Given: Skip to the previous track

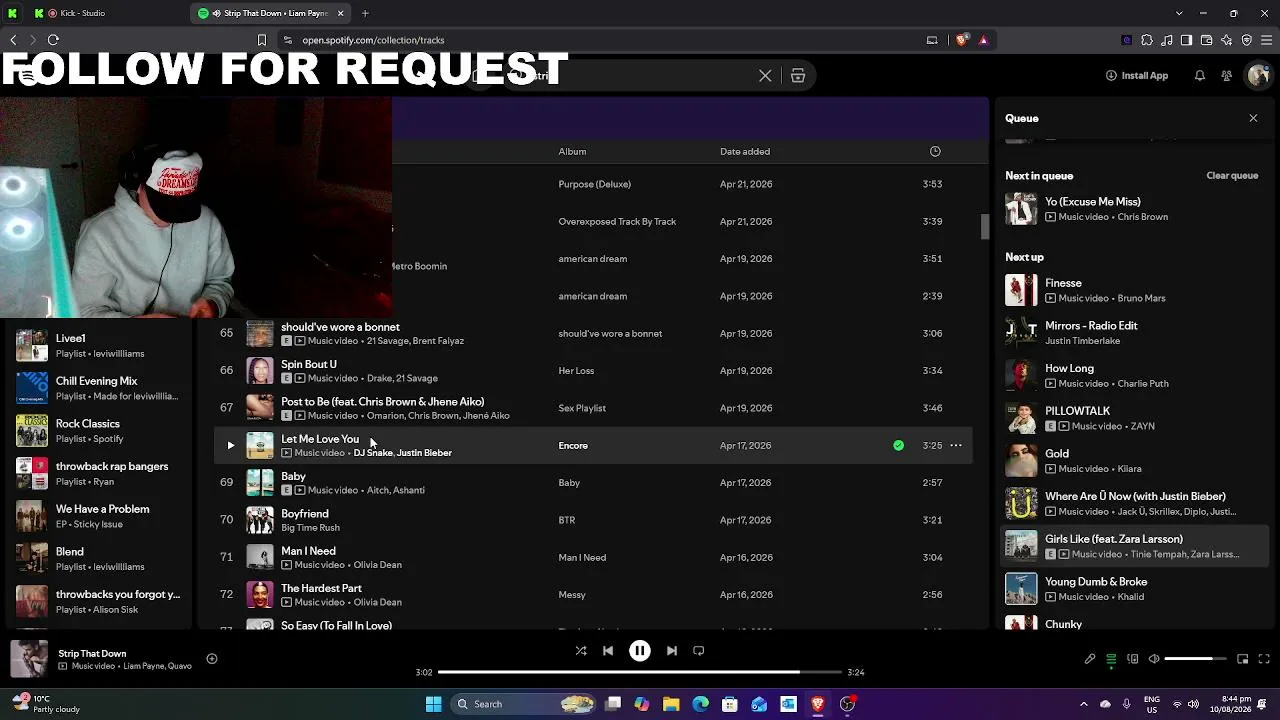Looking at the screenshot, I should click(x=608, y=651).
